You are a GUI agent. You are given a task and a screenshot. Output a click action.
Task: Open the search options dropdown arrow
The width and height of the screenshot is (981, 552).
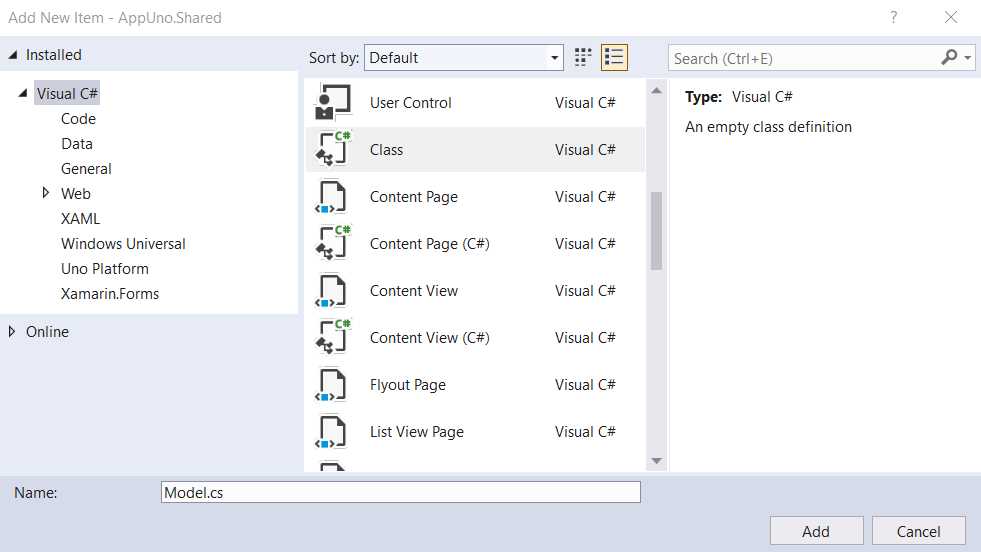tap(968, 58)
